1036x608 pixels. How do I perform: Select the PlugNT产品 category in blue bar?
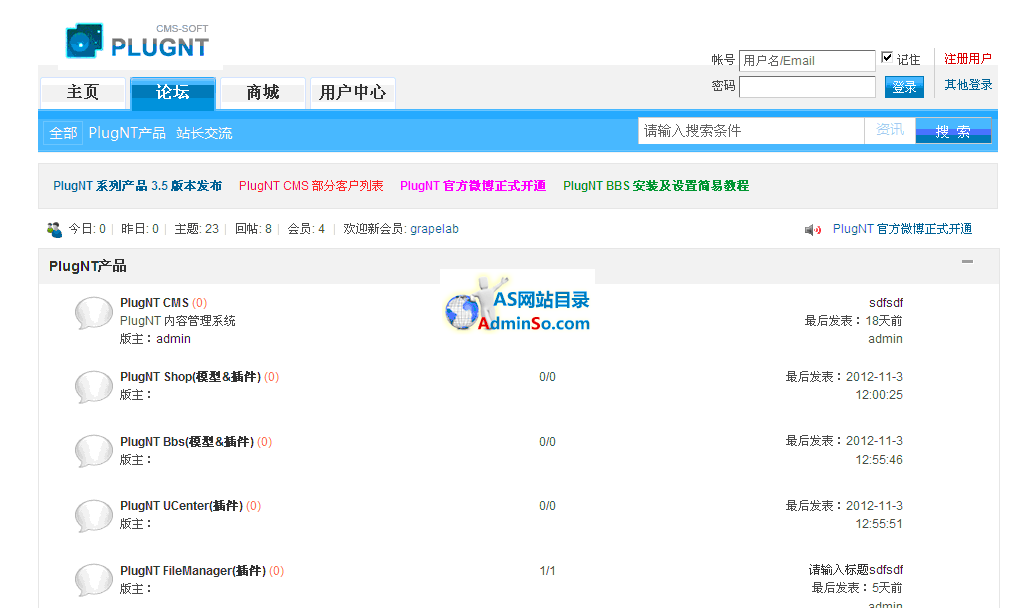coord(127,133)
